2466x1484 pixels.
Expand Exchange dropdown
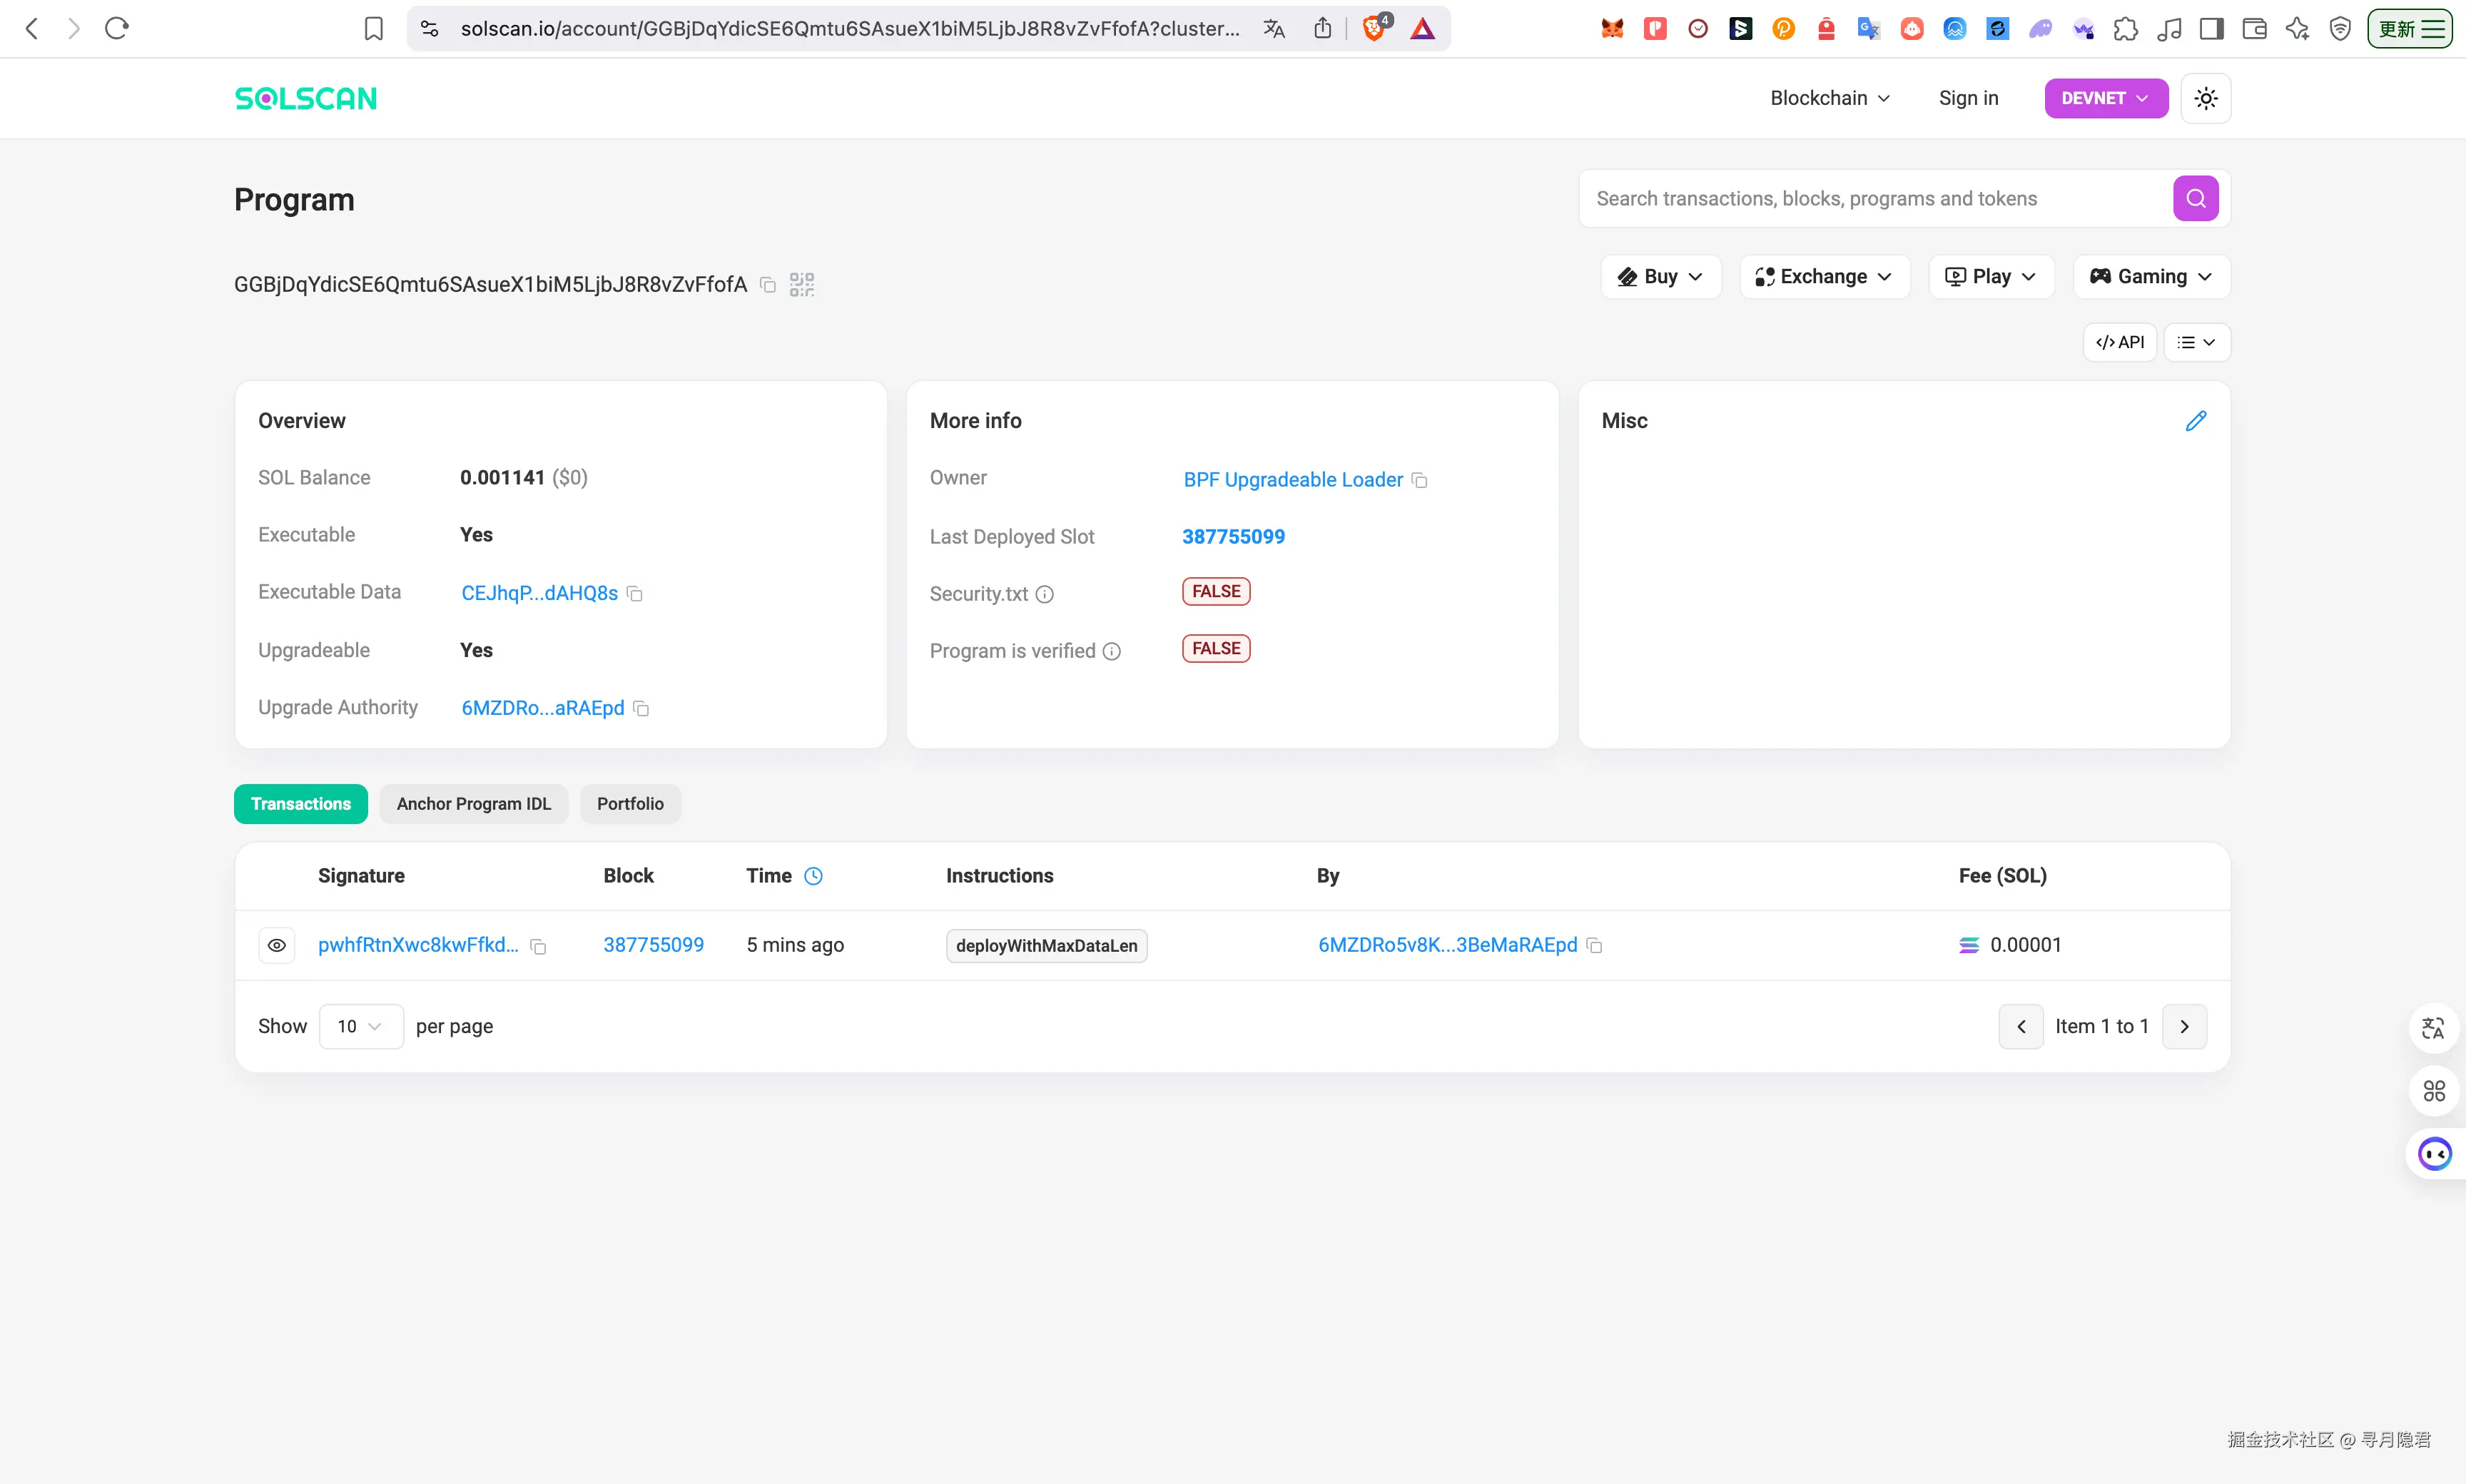tap(1824, 277)
